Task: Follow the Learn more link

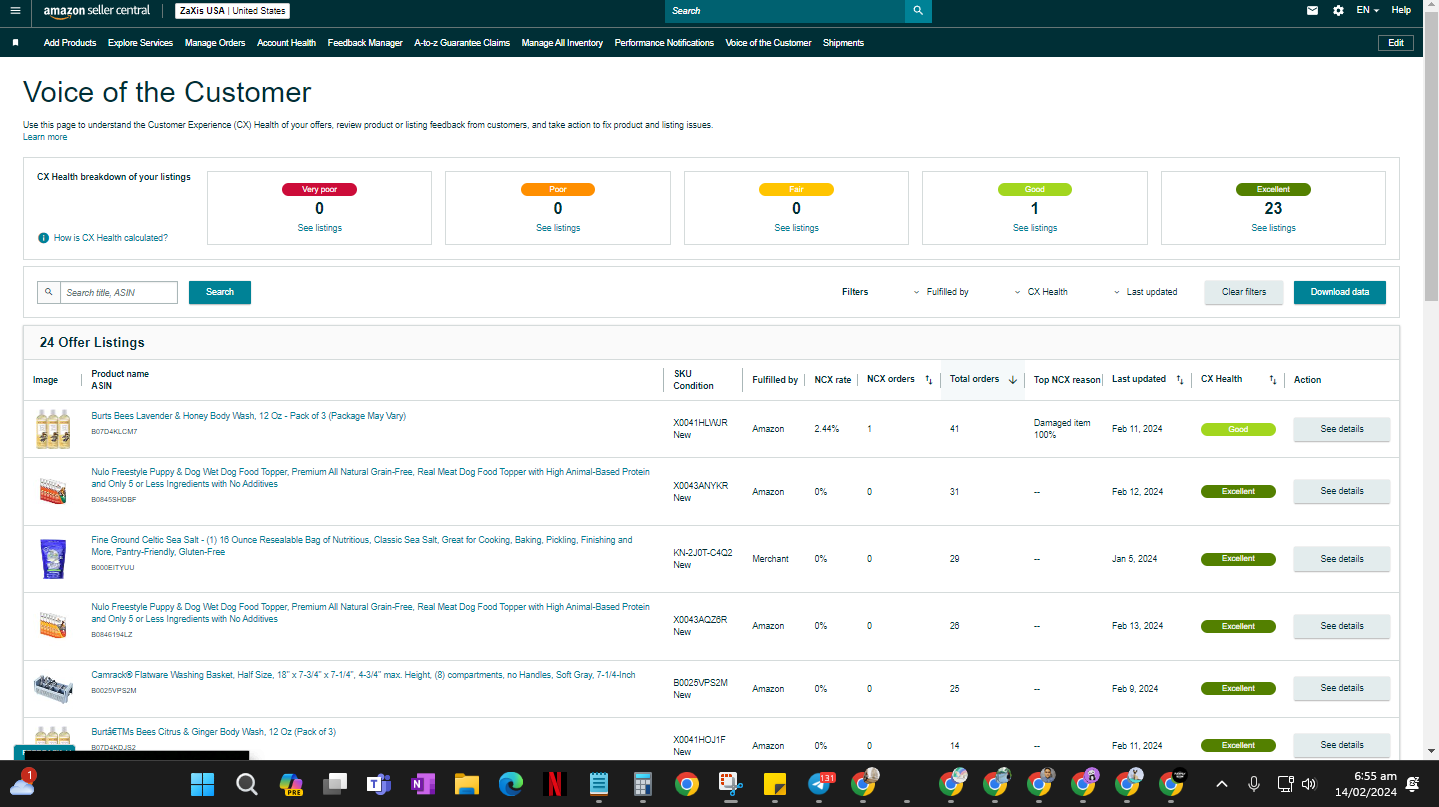Action: (x=45, y=137)
